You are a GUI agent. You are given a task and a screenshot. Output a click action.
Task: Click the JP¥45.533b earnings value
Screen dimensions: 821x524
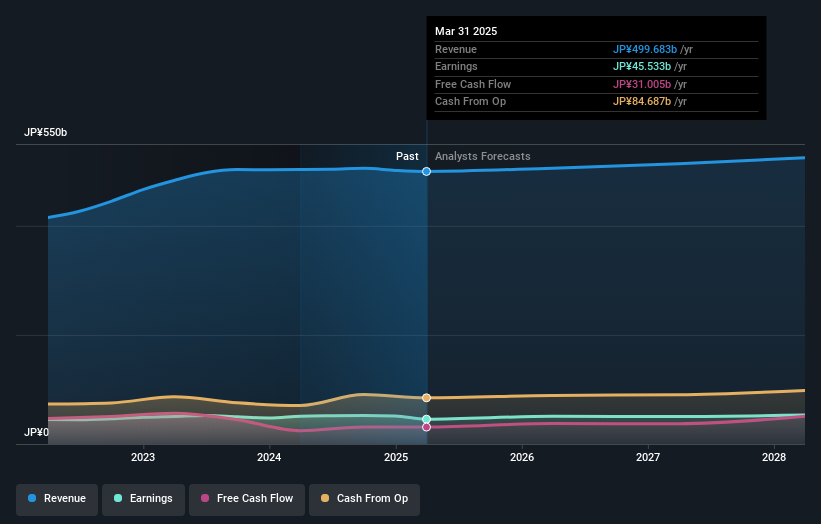pos(642,66)
